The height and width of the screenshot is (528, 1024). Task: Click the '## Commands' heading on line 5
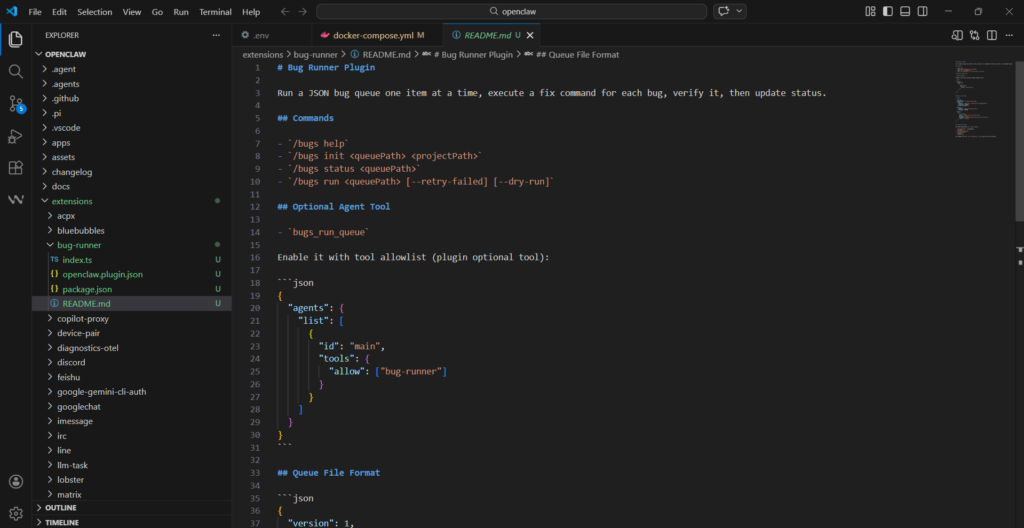(x=306, y=118)
